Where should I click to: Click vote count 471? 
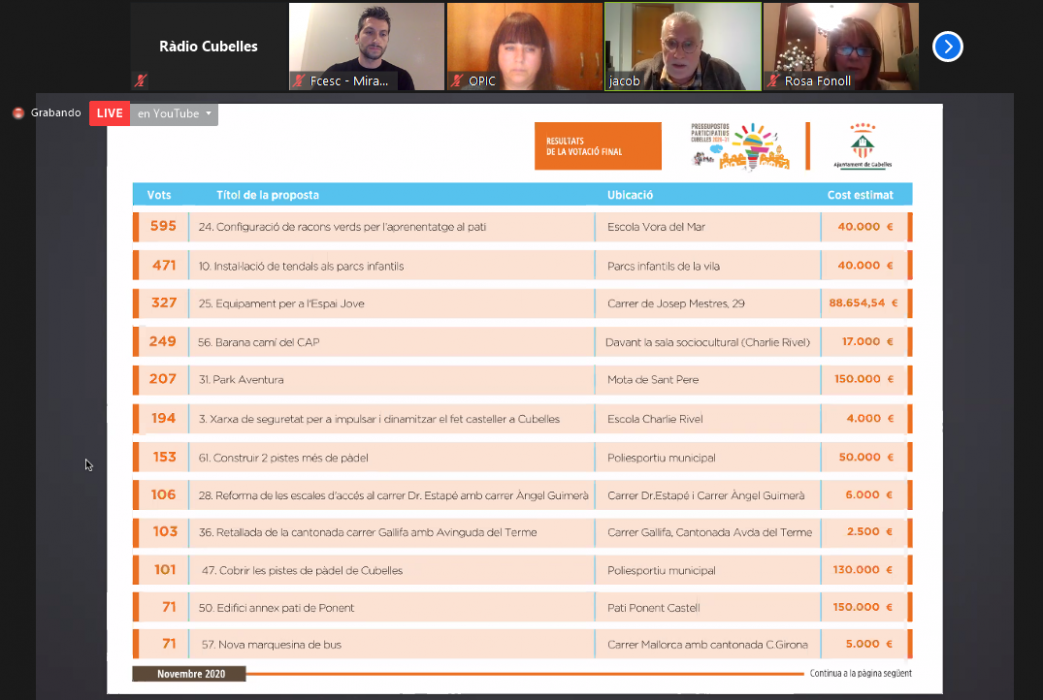[164, 265]
